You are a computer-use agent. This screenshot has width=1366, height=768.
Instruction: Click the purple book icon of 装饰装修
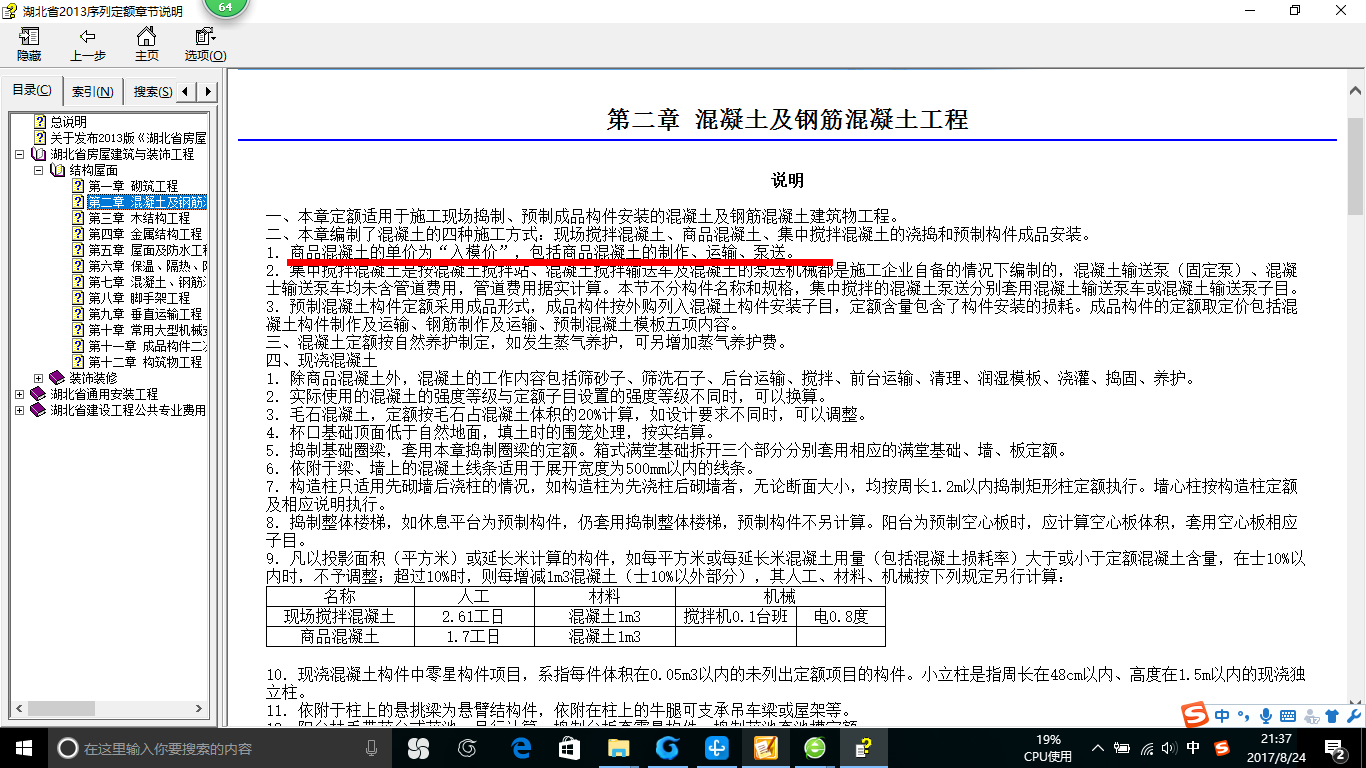point(58,378)
